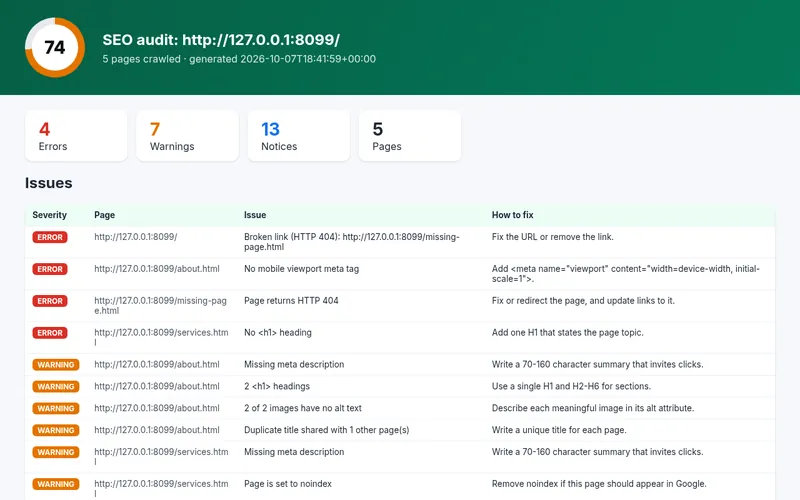The width and height of the screenshot is (800, 500).
Task: Click 'Missing meta description' issue in the services.html row
Action: 294,452
